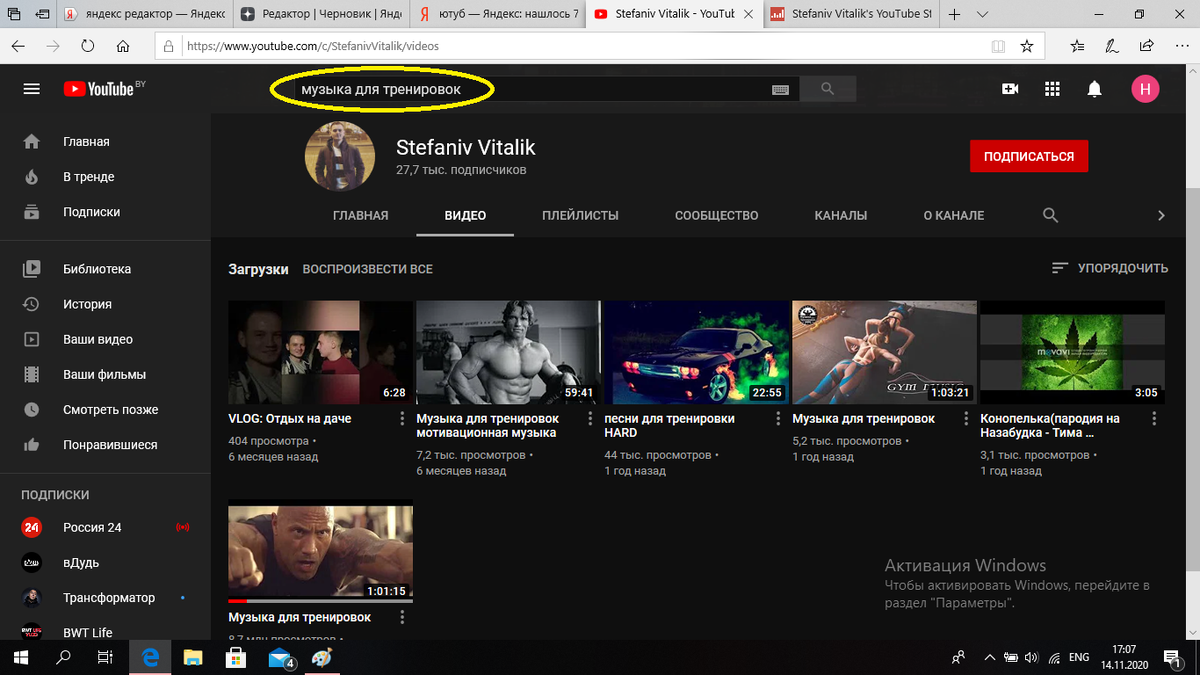The height and width of the screenshot is (675, 1200).
Task: Select the ВИДЕО channel tab
Action: click(465, 215)
